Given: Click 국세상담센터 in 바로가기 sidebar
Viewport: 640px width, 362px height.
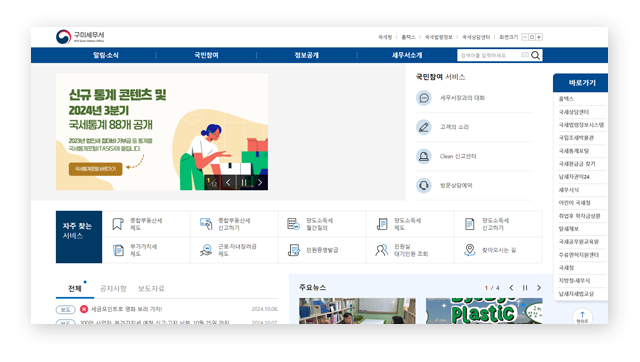Looking at the screenshot, I should pos(574,112).
